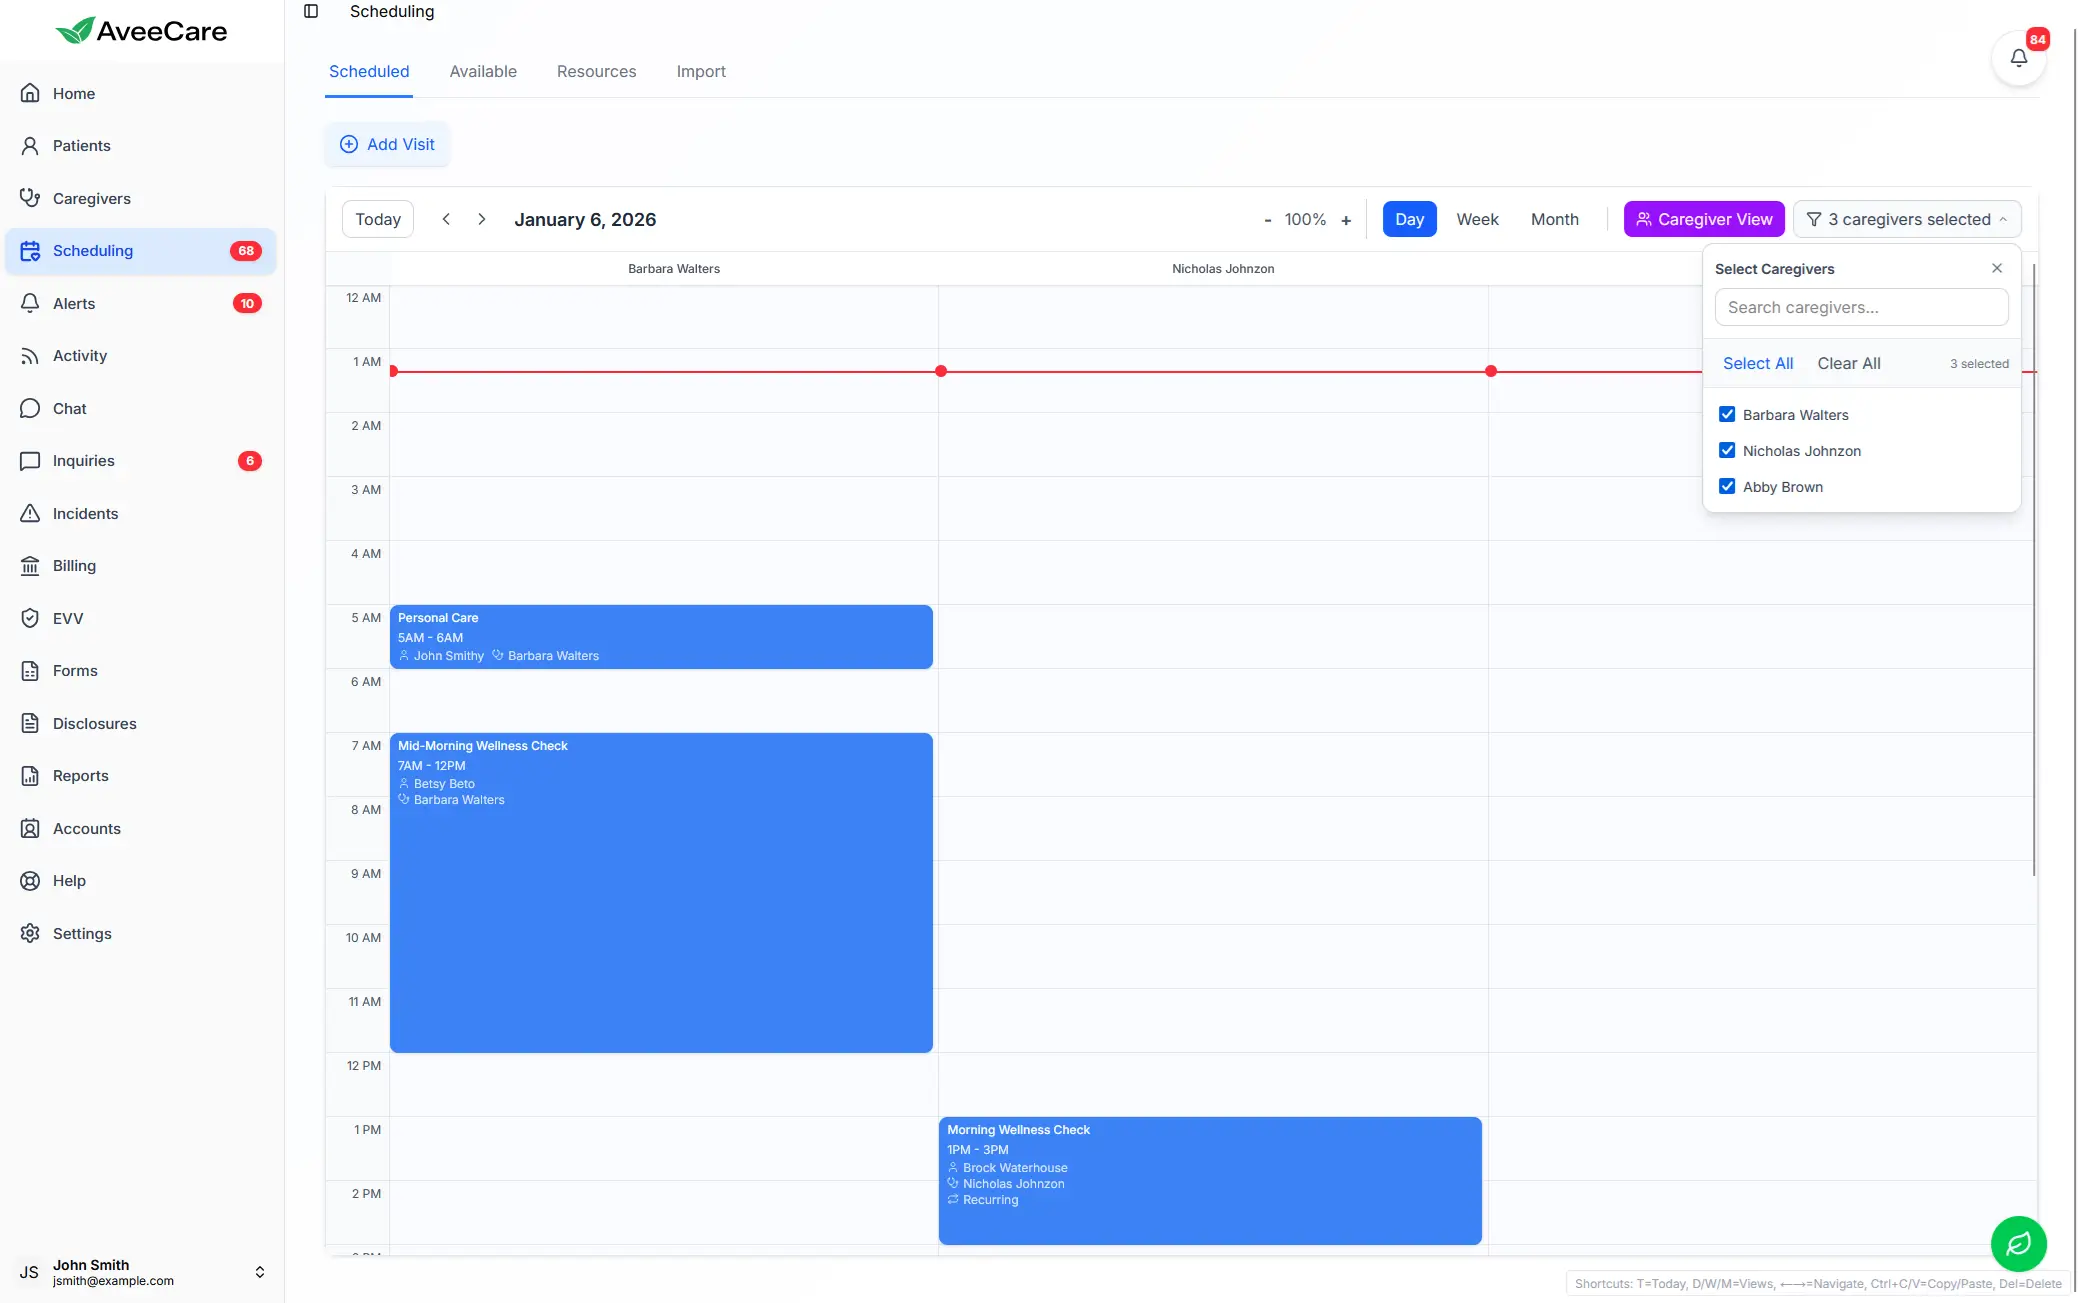The width and height of the screenshot is (2078, 1303).
Task: Click Clear All caregivers link
Action: (x=1848, y=363)
